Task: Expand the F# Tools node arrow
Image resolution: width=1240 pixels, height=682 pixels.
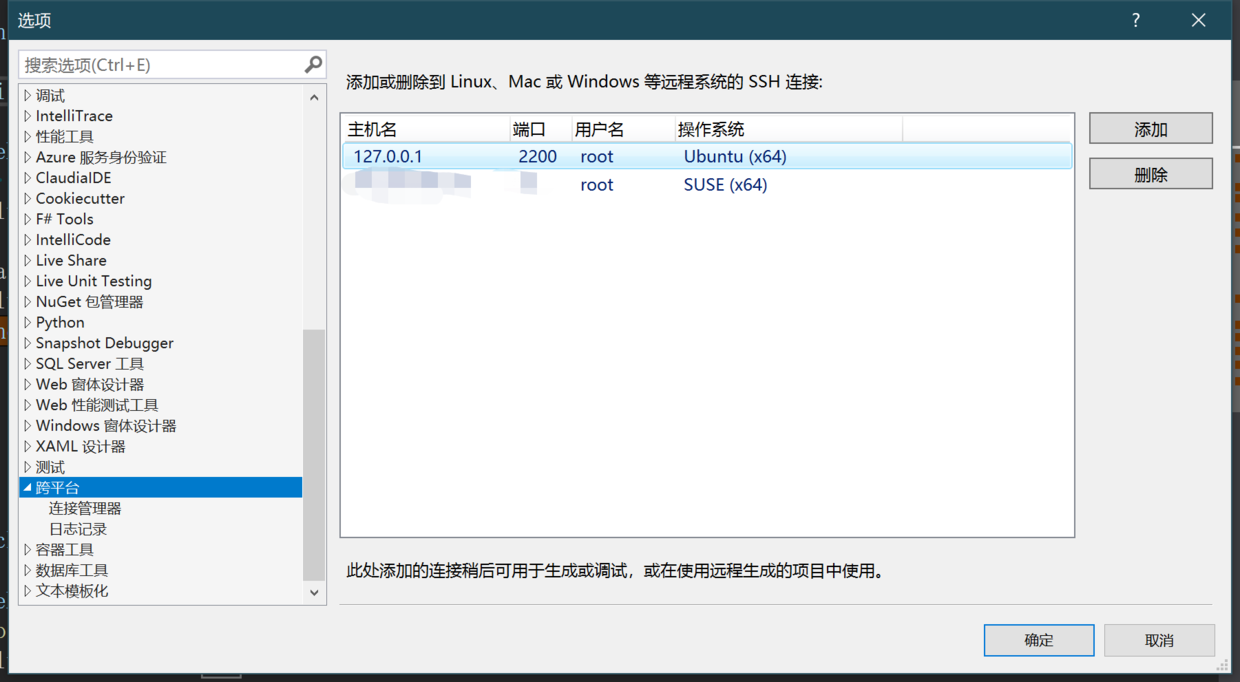Action: (28, 219)
